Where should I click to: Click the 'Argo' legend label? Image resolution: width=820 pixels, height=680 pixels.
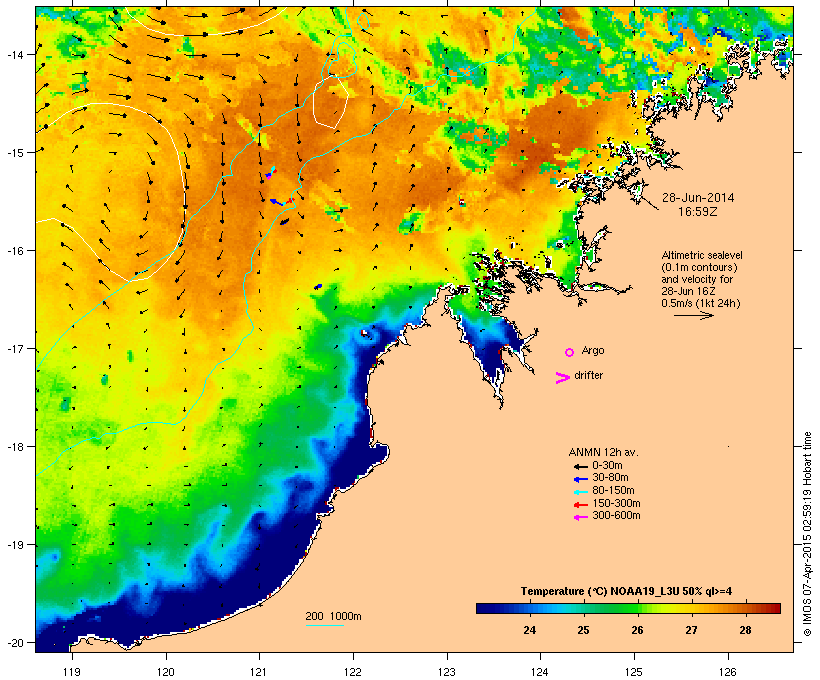[x=593, y=350]
